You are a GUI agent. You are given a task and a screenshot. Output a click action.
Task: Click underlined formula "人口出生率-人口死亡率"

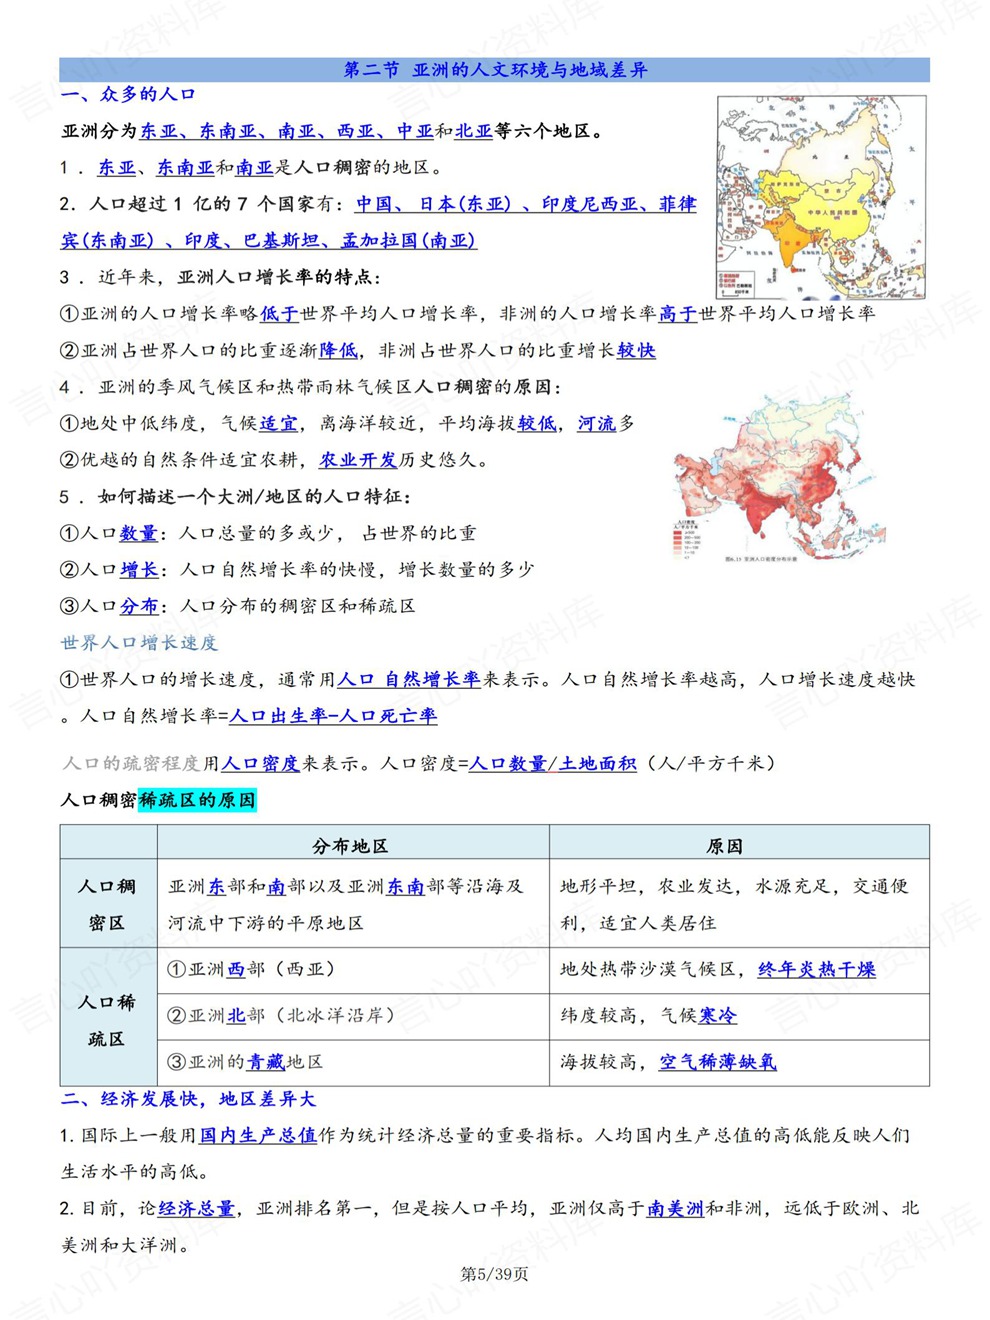click(x=333, y=716)
